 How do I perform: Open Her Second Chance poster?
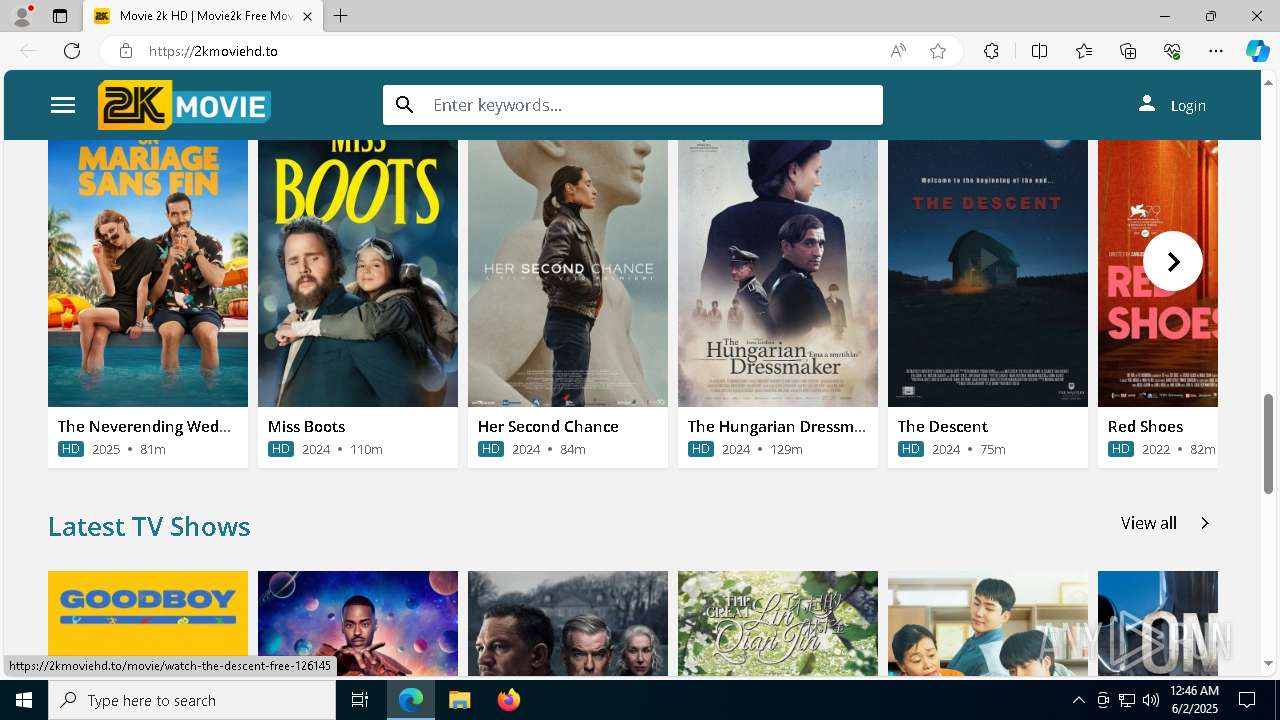tap(568, 273)
